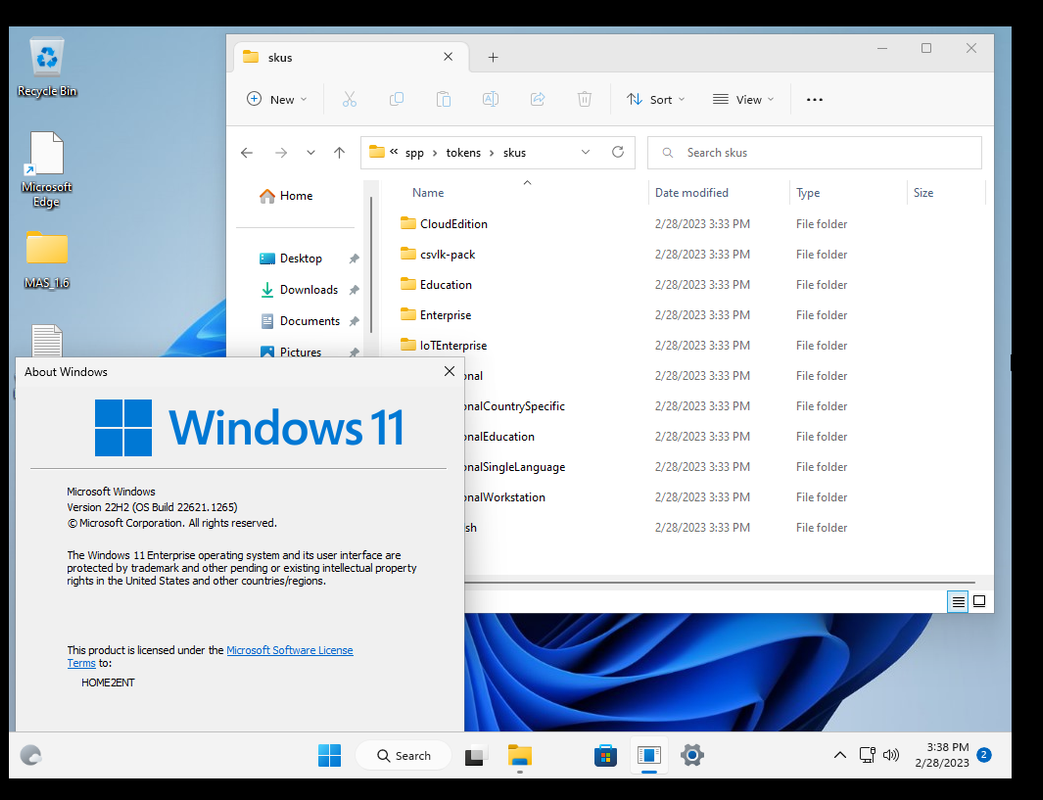Click the Share icon in Explorer toolbar
This screenshot has height=800, width=1043.
[x=537, y=100]
